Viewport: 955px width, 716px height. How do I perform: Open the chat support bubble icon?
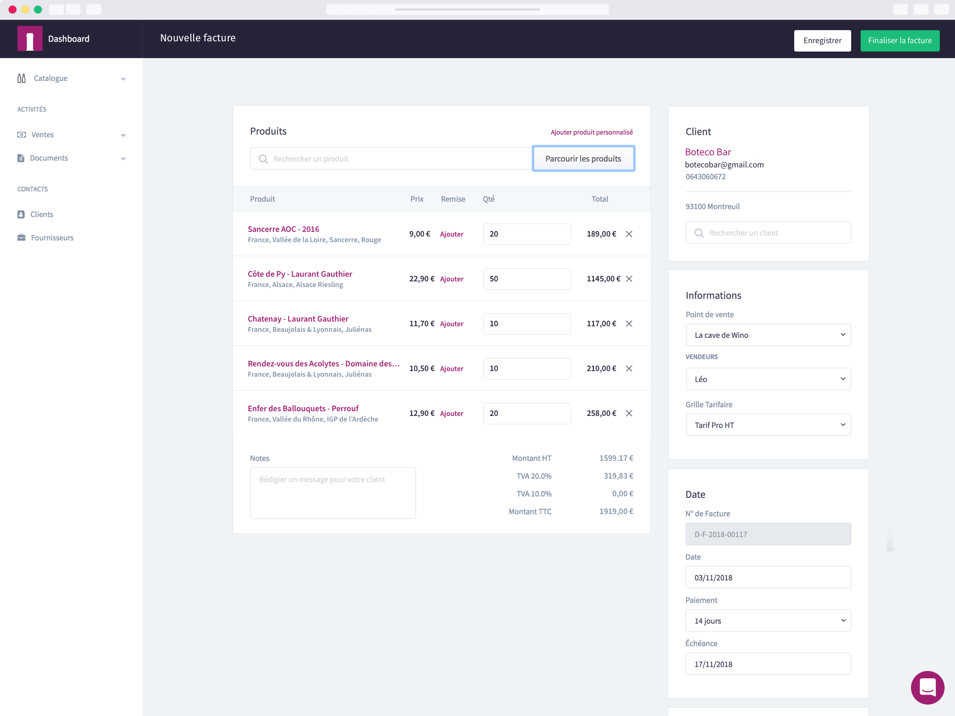pos(927,687)
